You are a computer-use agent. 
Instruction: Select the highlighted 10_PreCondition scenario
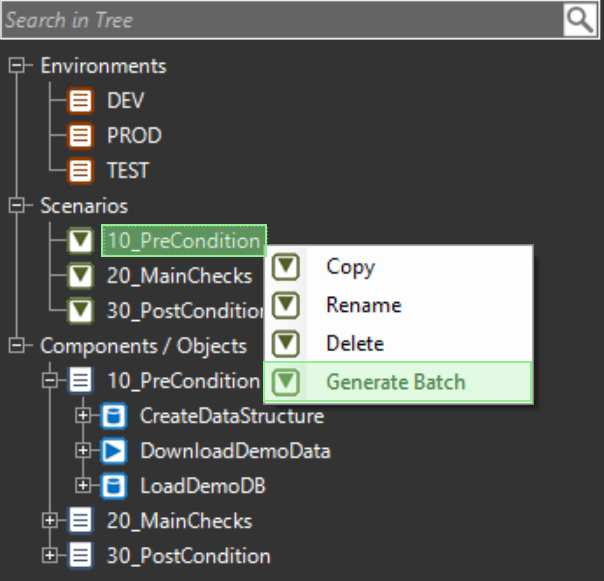tap(184, 241)
